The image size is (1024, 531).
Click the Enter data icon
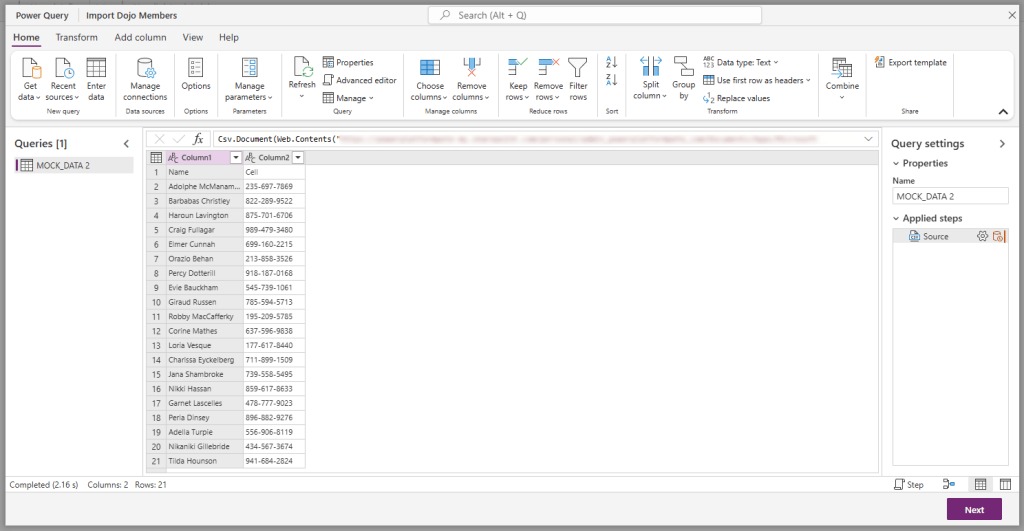point(96,78)
